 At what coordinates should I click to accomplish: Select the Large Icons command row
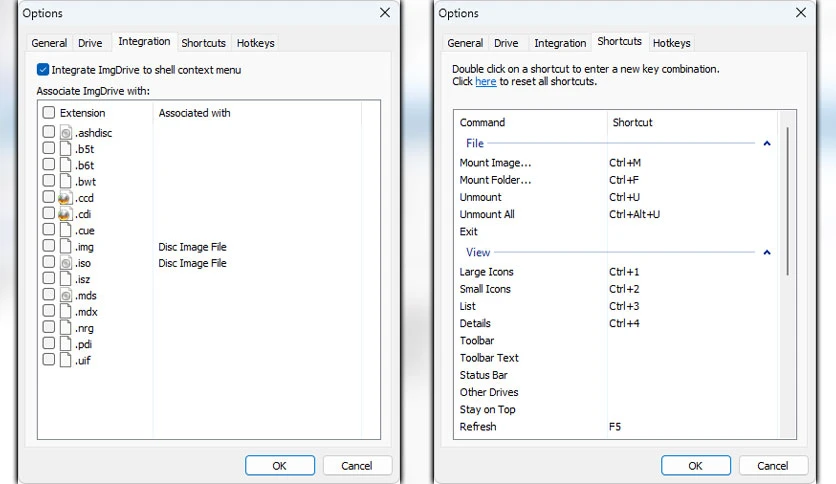tap(616, 271)
